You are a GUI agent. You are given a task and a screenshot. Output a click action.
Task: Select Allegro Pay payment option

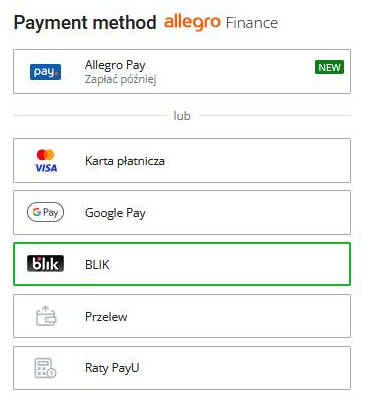[x=182, y=71]
